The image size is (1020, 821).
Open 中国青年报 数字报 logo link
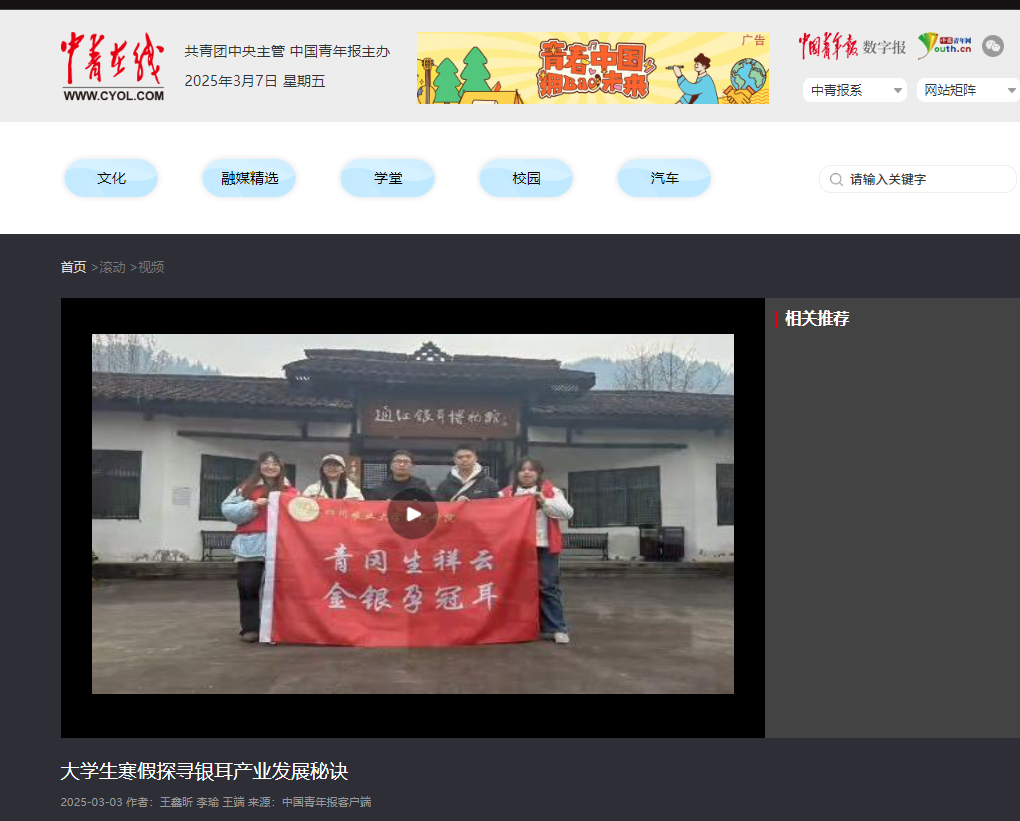[x=851, y=46]
